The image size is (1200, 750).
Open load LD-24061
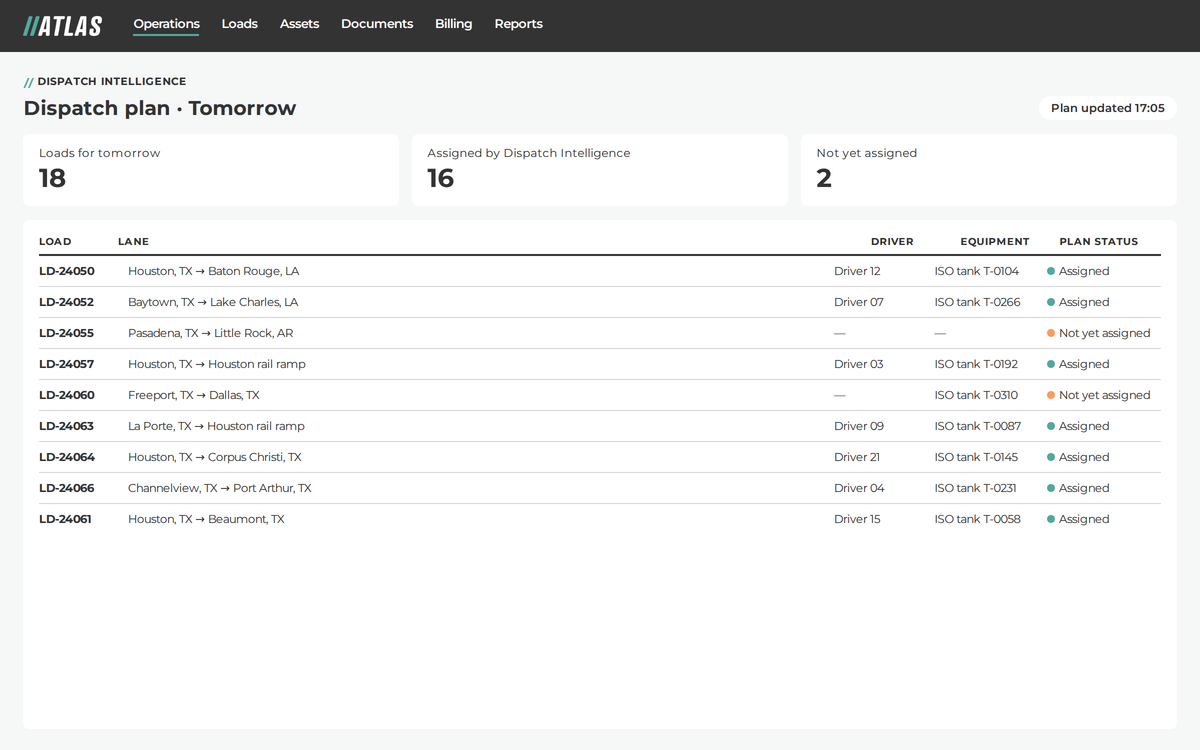click(x=65, y=519)
